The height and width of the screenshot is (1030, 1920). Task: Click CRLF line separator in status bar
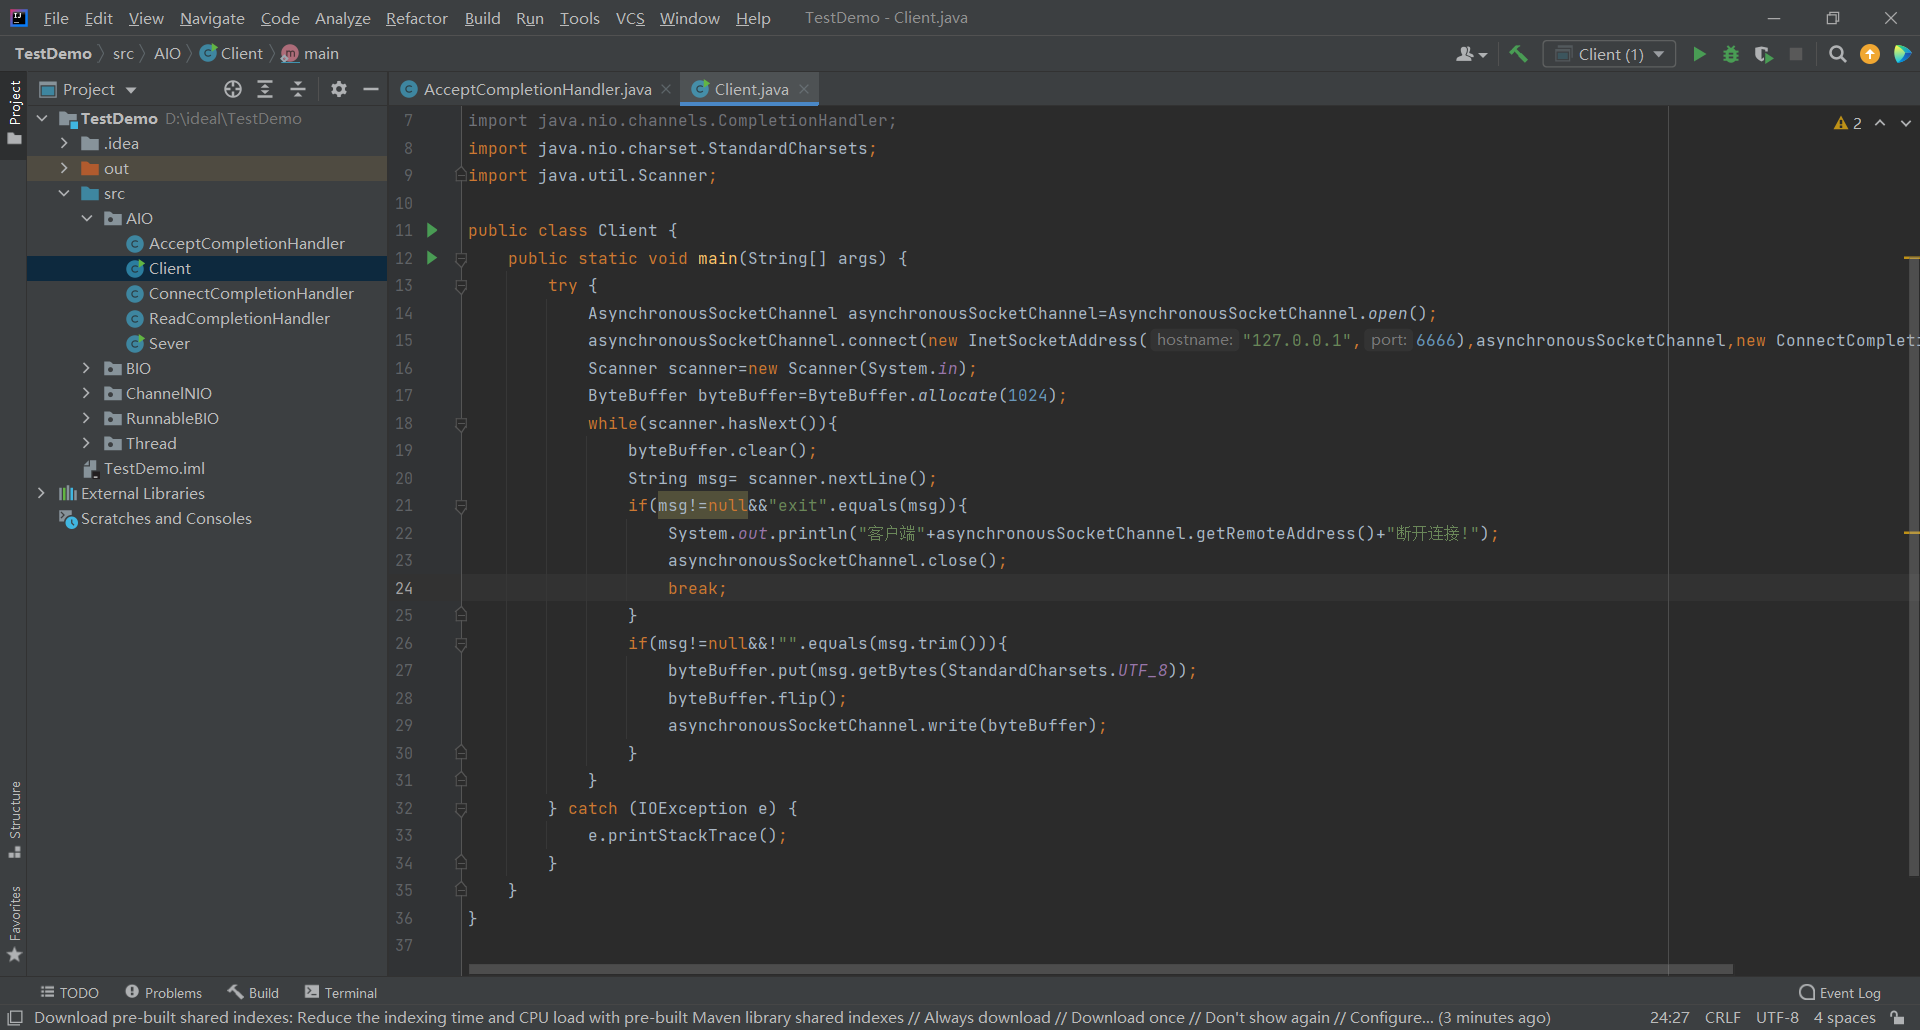(1723, 1018)
